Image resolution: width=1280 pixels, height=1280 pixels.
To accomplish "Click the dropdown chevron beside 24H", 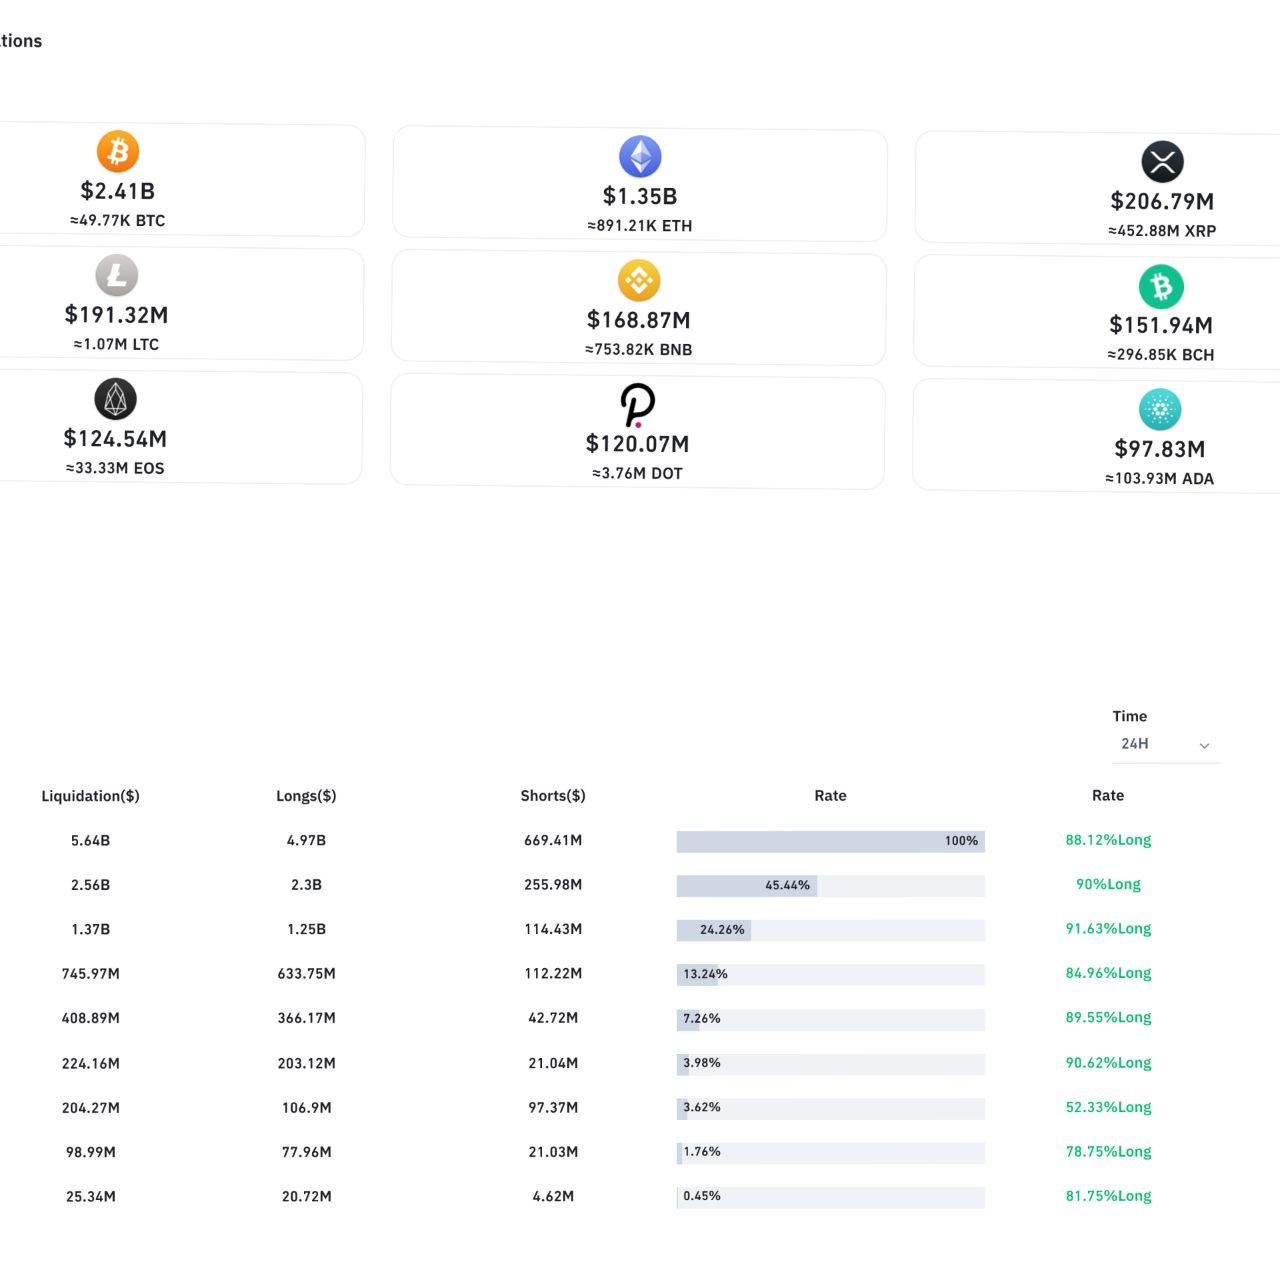I will coord(1205,745).
